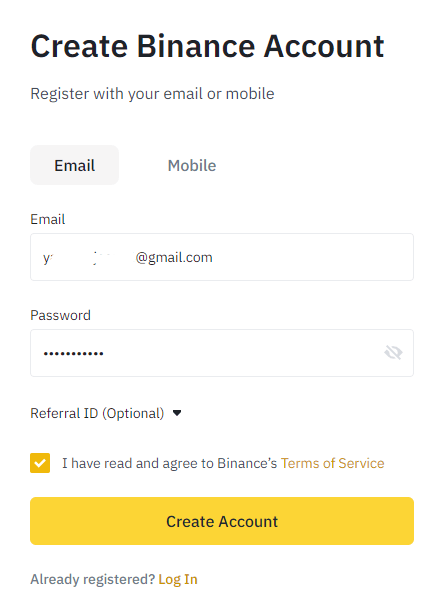Click the Already registered? text

click(x=93, y=579)
